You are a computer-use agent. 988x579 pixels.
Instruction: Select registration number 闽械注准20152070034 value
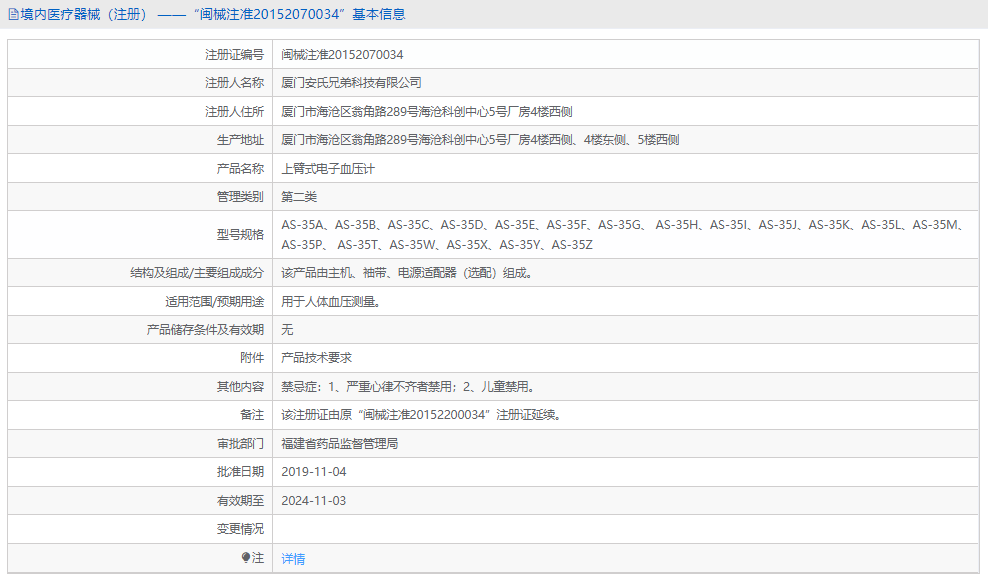tap(342, 55)
